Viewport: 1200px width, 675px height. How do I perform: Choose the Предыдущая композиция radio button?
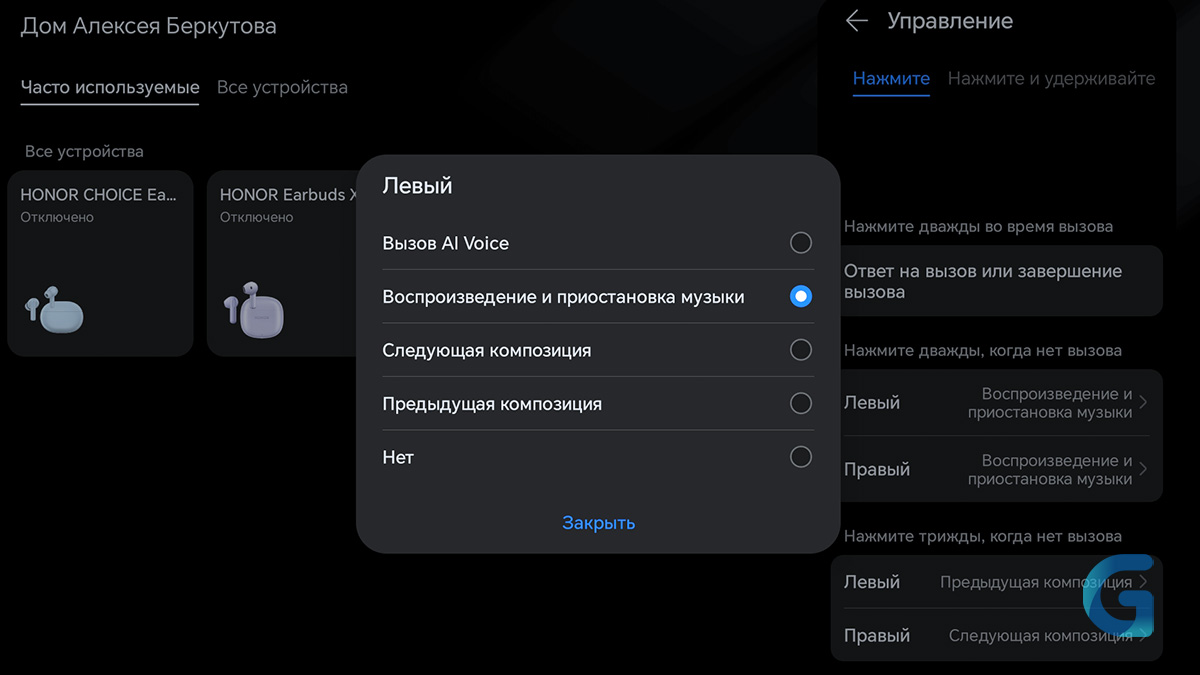[800, 404]
